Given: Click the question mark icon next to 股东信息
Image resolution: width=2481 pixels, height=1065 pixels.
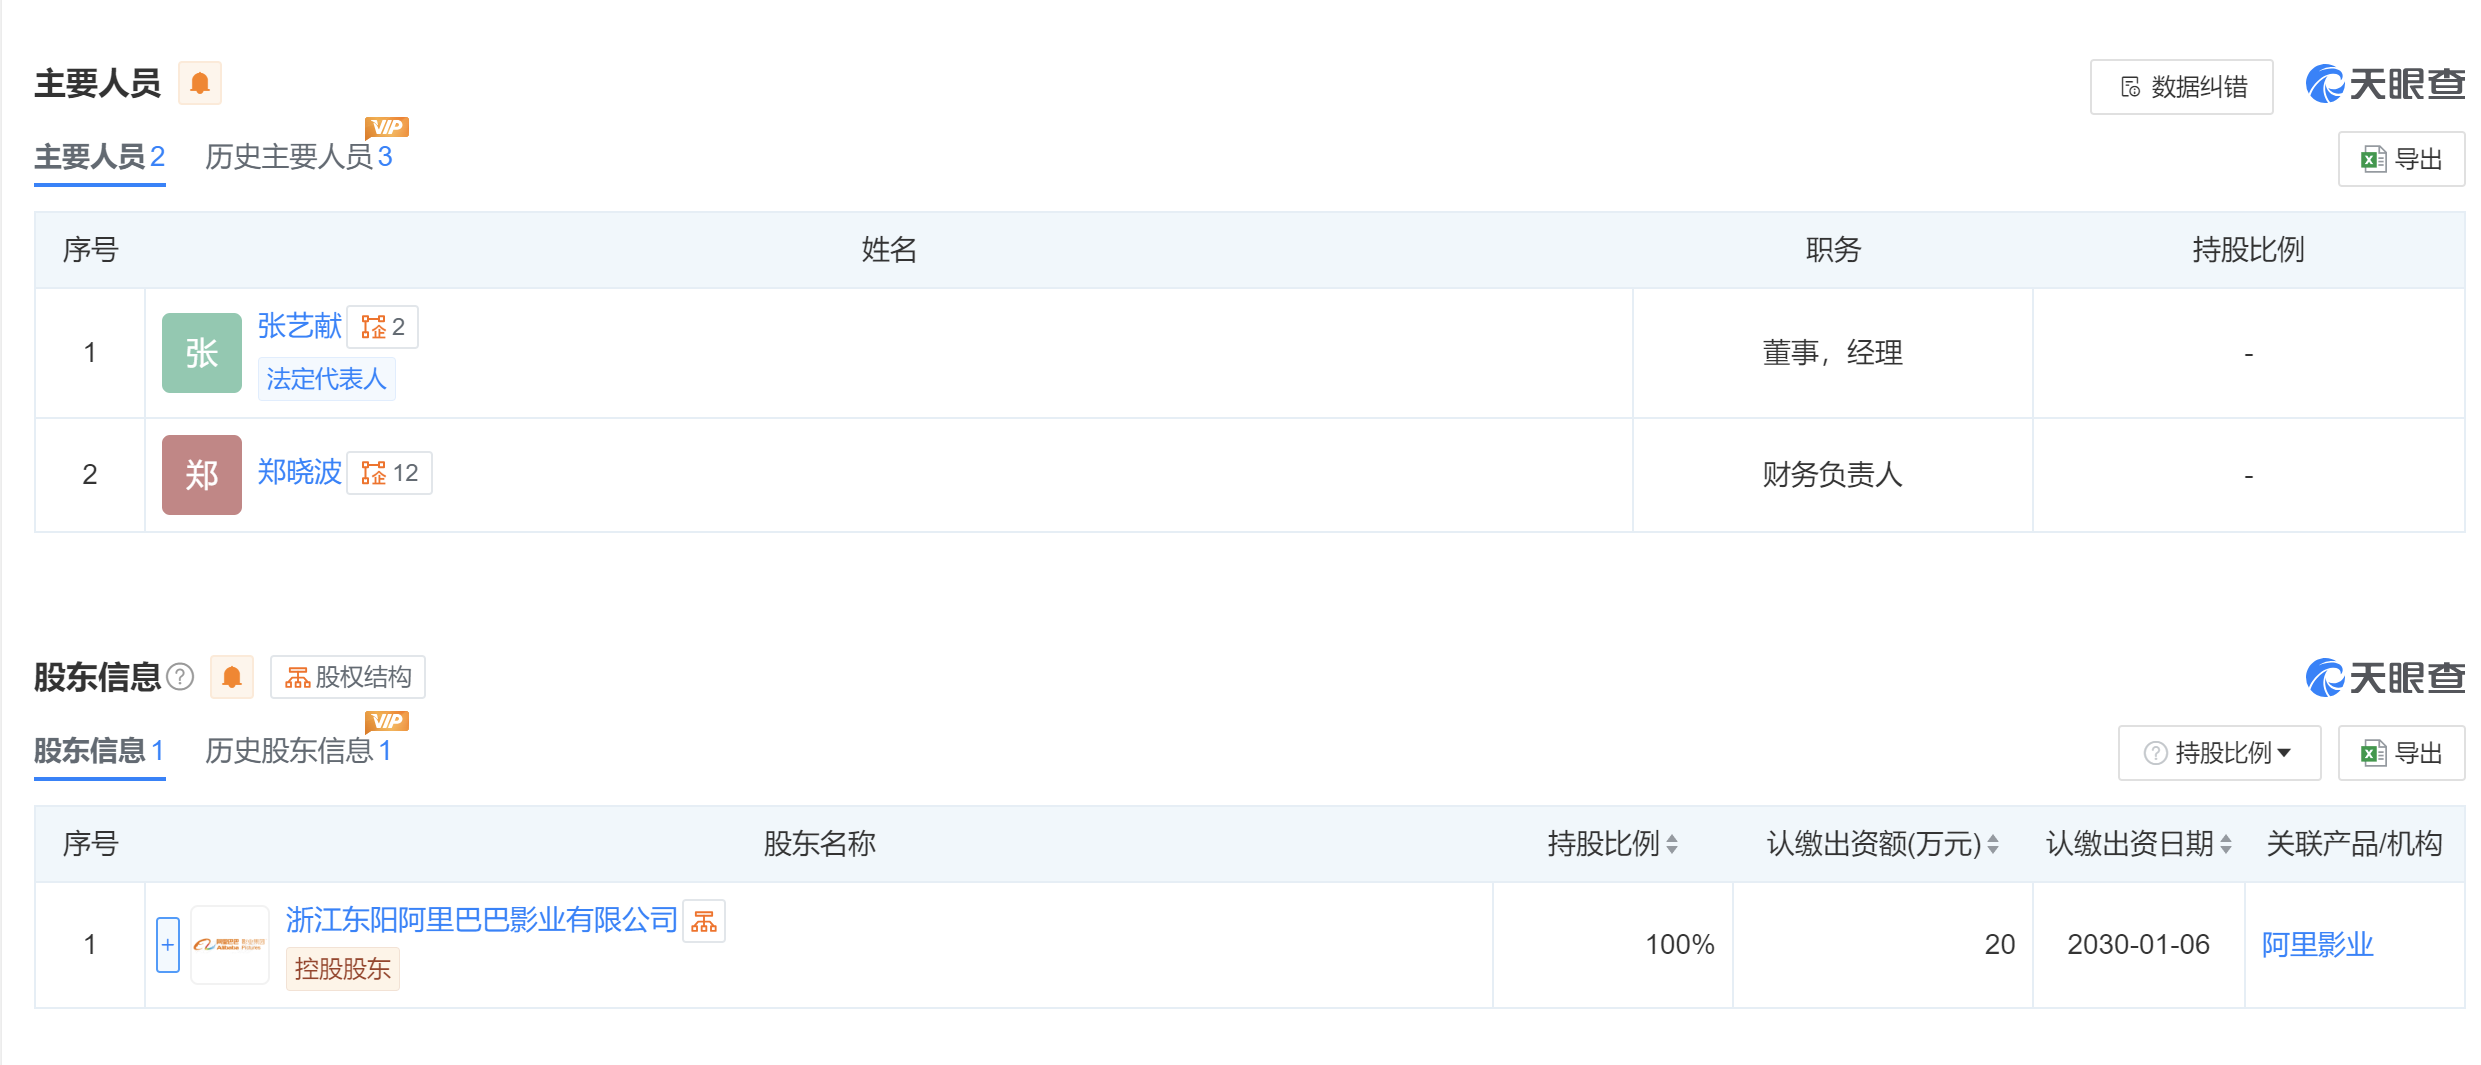Looking at the screenshot, I should click(181, 677).
